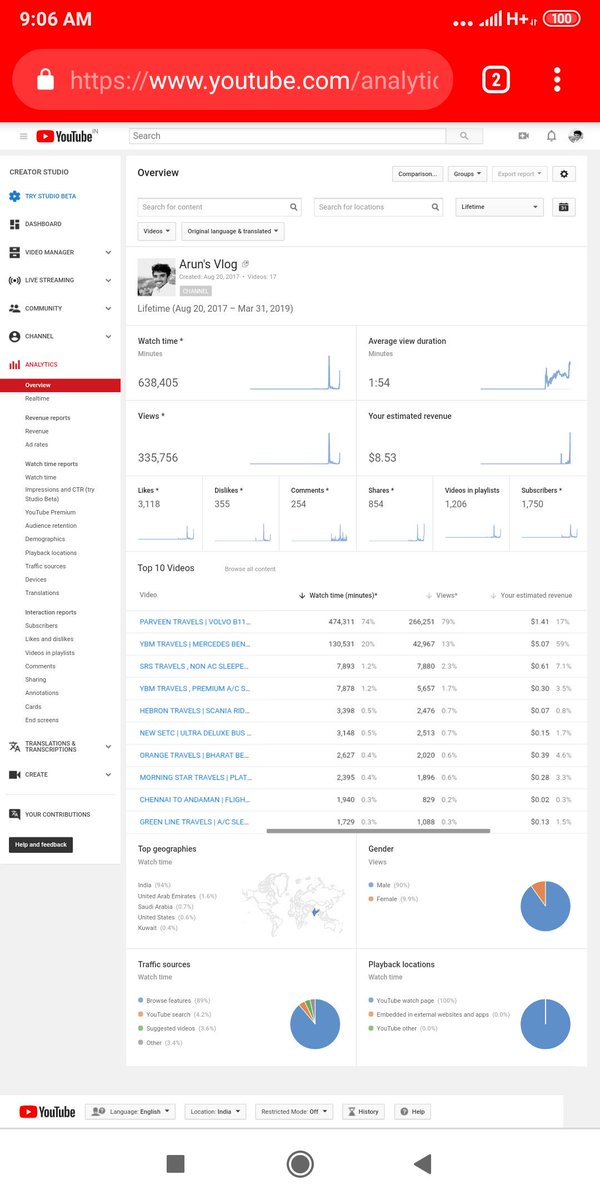Open Original language & translated dropdown
Image resolution: width=600 pixels, height=1200 pixels.
232,231
